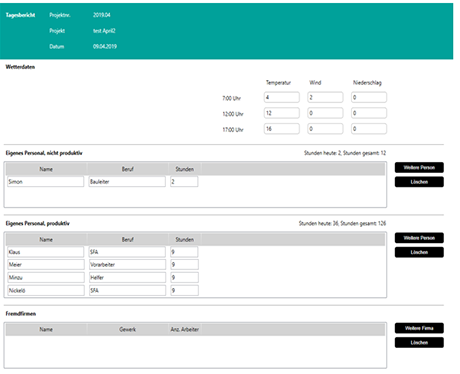Screen dimensions: 460x374
Task: Select the 7:00 Uhr Niederschlag field
Action: [369, 97]
